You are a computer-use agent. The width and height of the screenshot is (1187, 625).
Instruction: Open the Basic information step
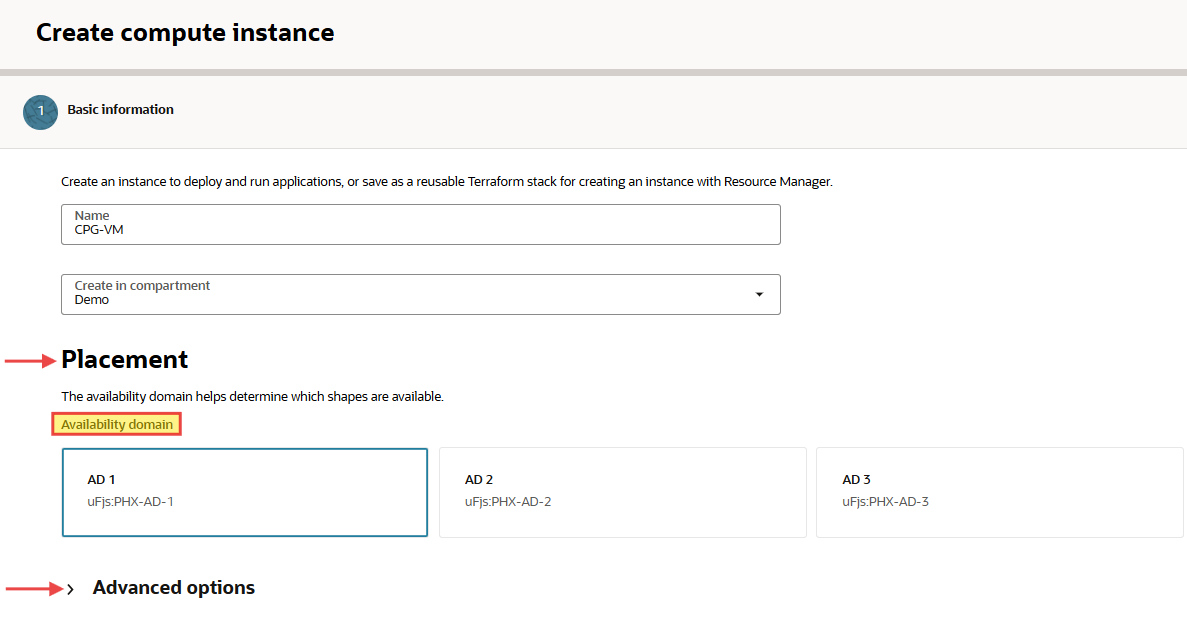(121, 110)
